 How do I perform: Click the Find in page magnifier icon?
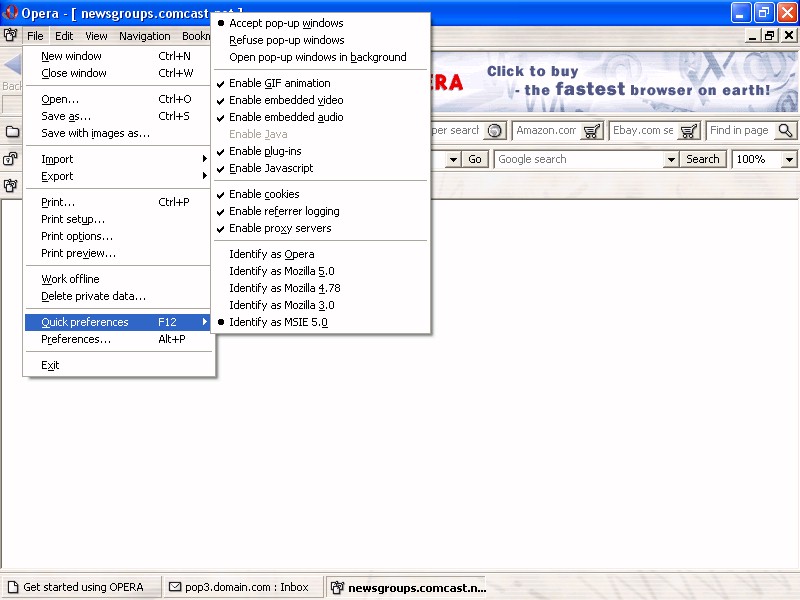tap(785, 131)
